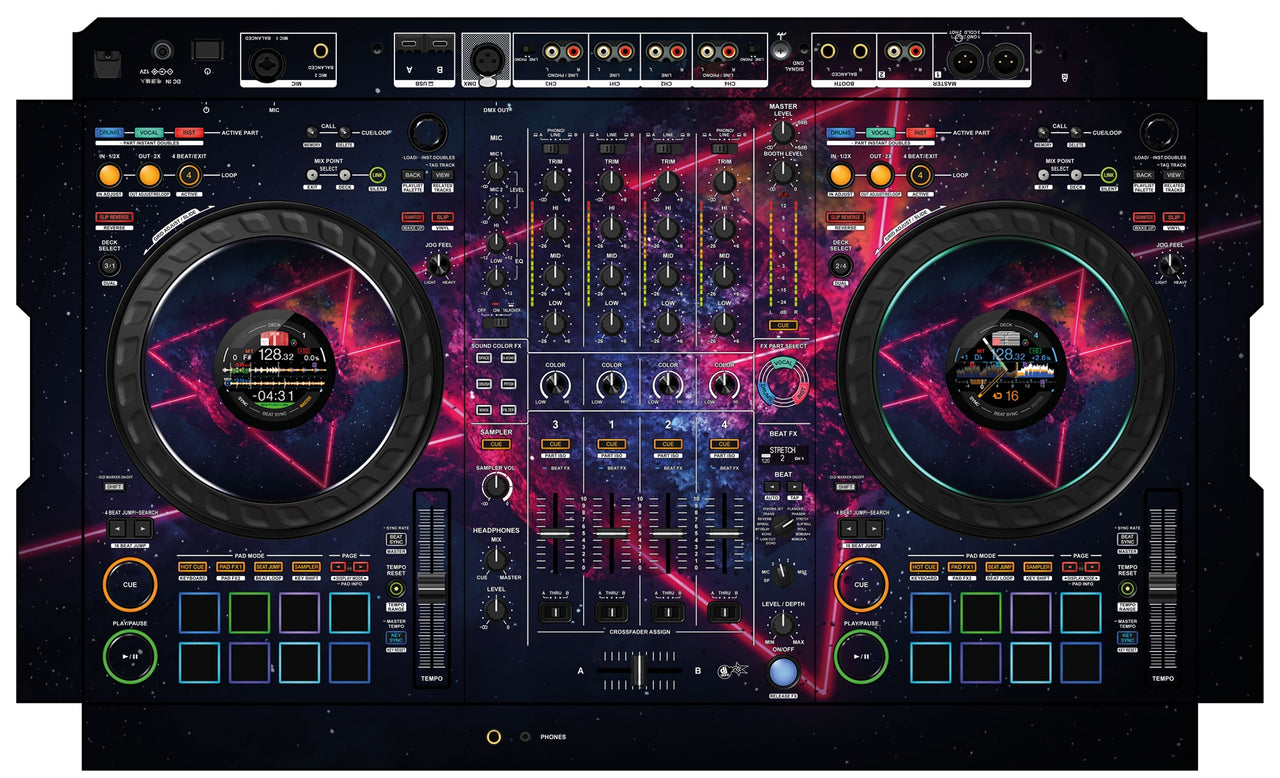Image resolution: width=1280 pixels, height=778 pixels.
Task: Click channel 1 input selector switch above TRIM
Action: pos(611,148)
